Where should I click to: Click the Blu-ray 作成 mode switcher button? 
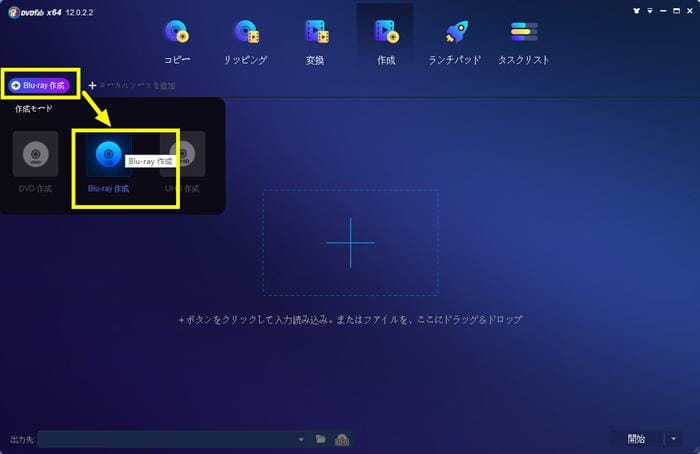pos(39,85)
